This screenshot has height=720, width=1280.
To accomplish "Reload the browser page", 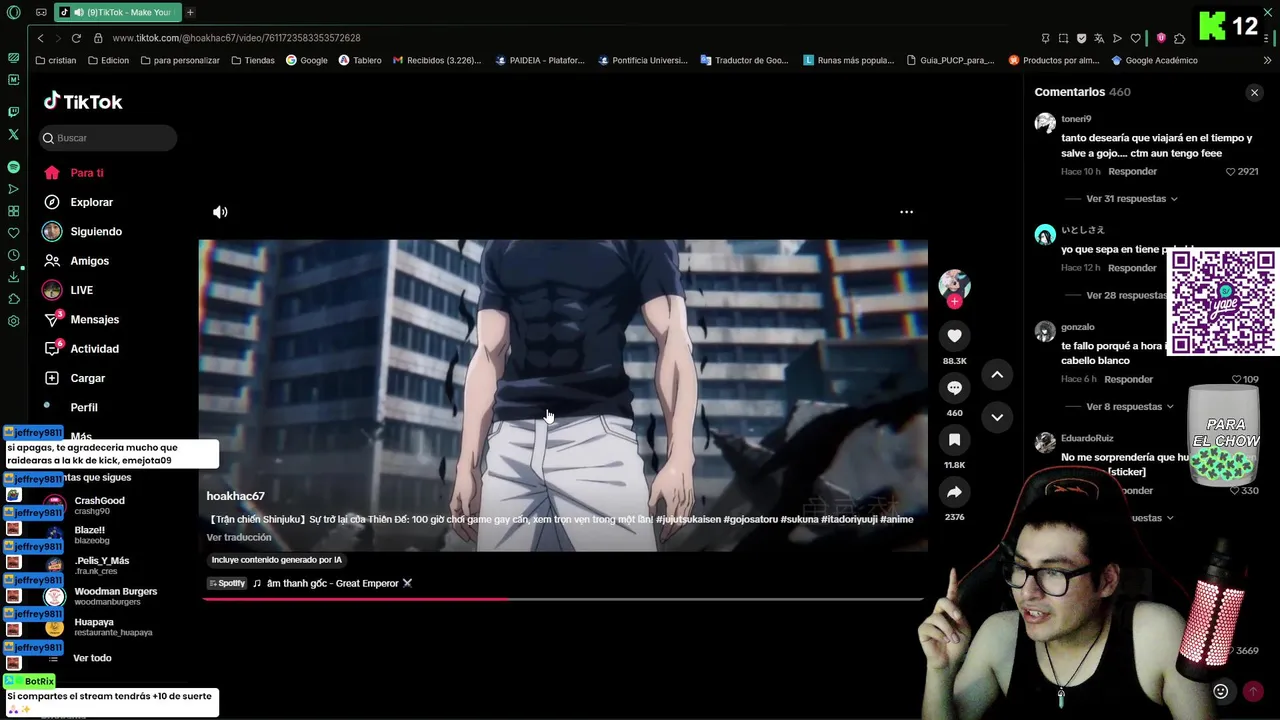I will [76, 38].
